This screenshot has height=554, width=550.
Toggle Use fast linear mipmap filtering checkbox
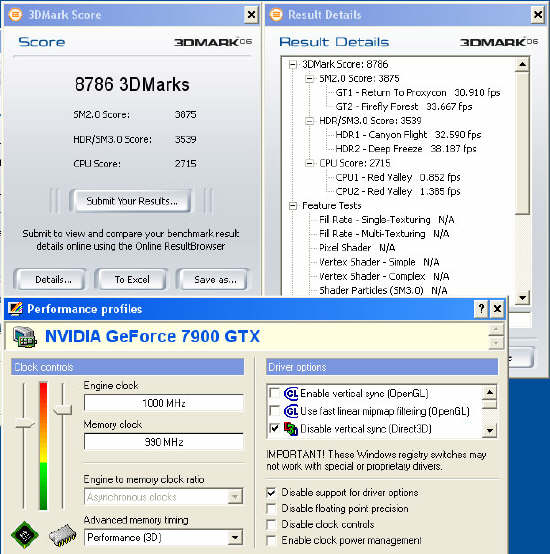274,411
